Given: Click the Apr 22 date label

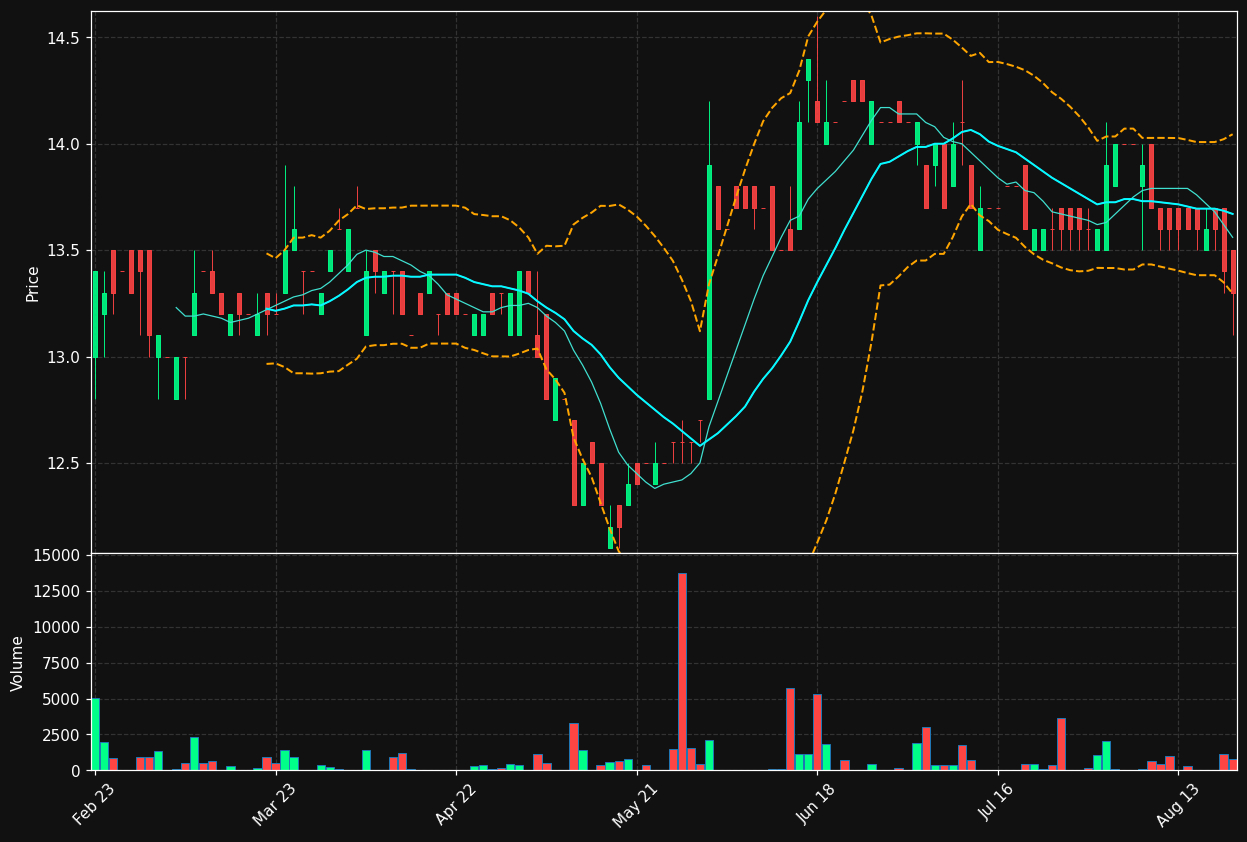Looking at the screenshot, I should [454, 804].
